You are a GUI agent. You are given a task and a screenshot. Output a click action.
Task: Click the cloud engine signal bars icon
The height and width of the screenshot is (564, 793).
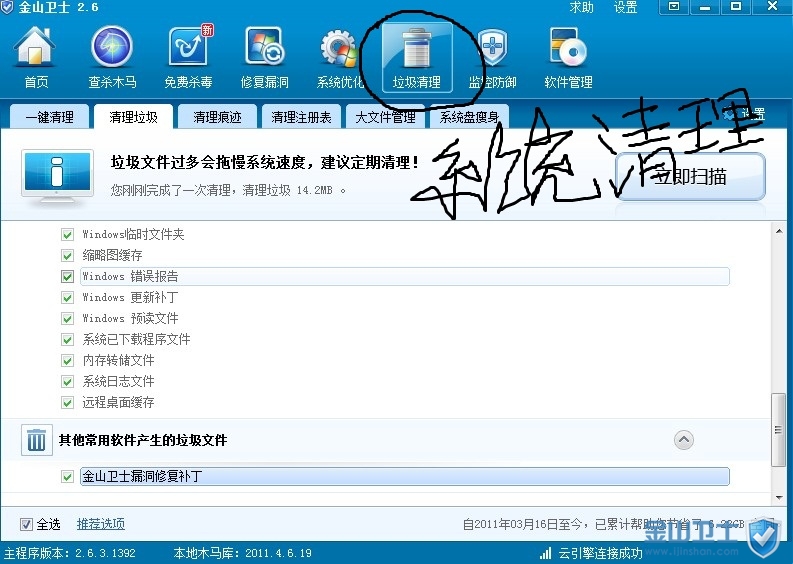545,552
